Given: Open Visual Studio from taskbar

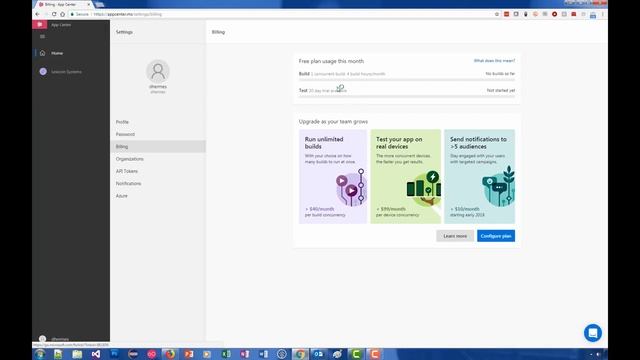Looking at the screenshot, I should coord(96,354).
